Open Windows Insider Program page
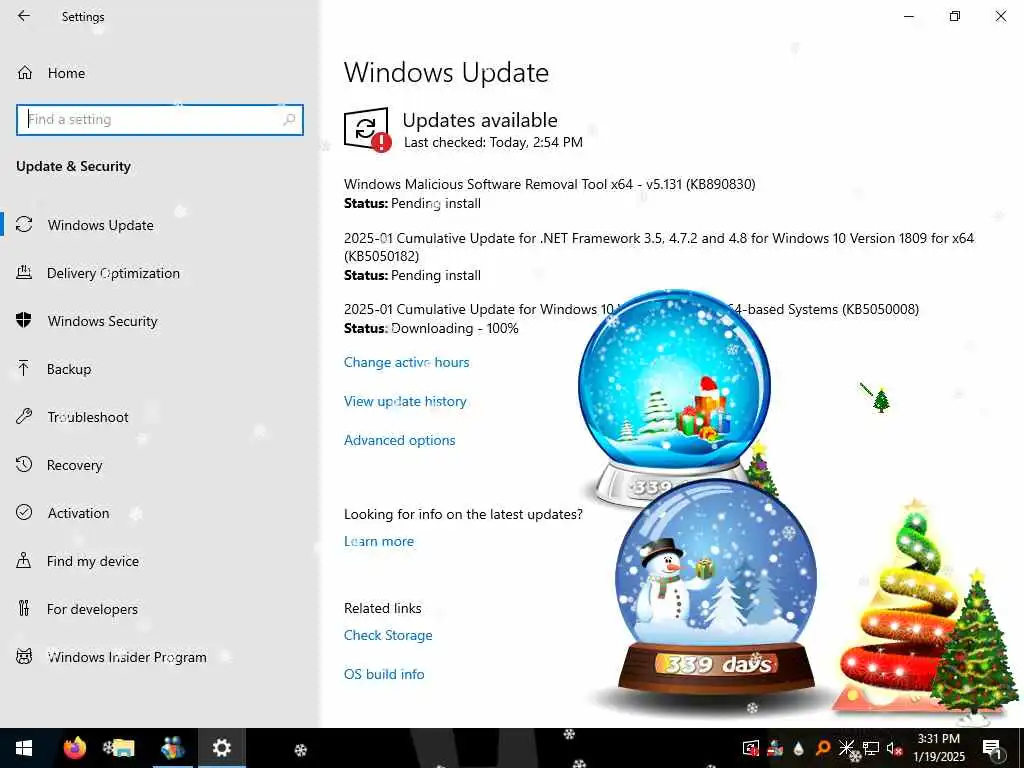This screenshot has width=1024, height=768. 127,657
